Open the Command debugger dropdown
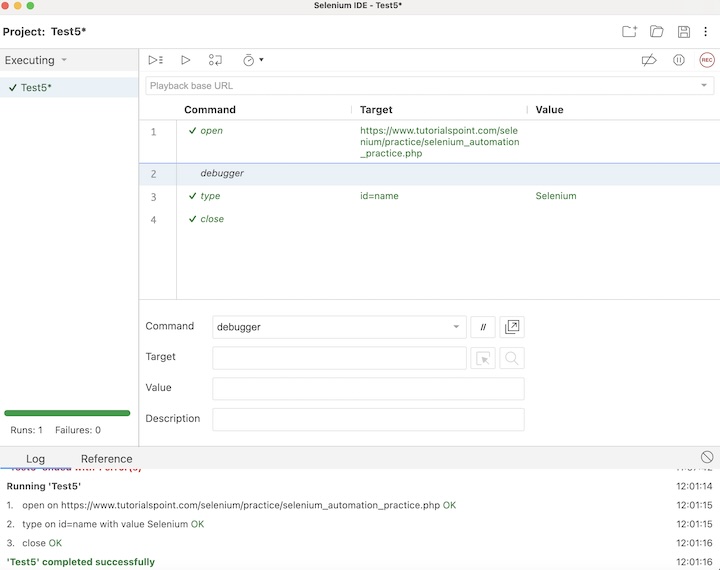 tap(457, 327)
